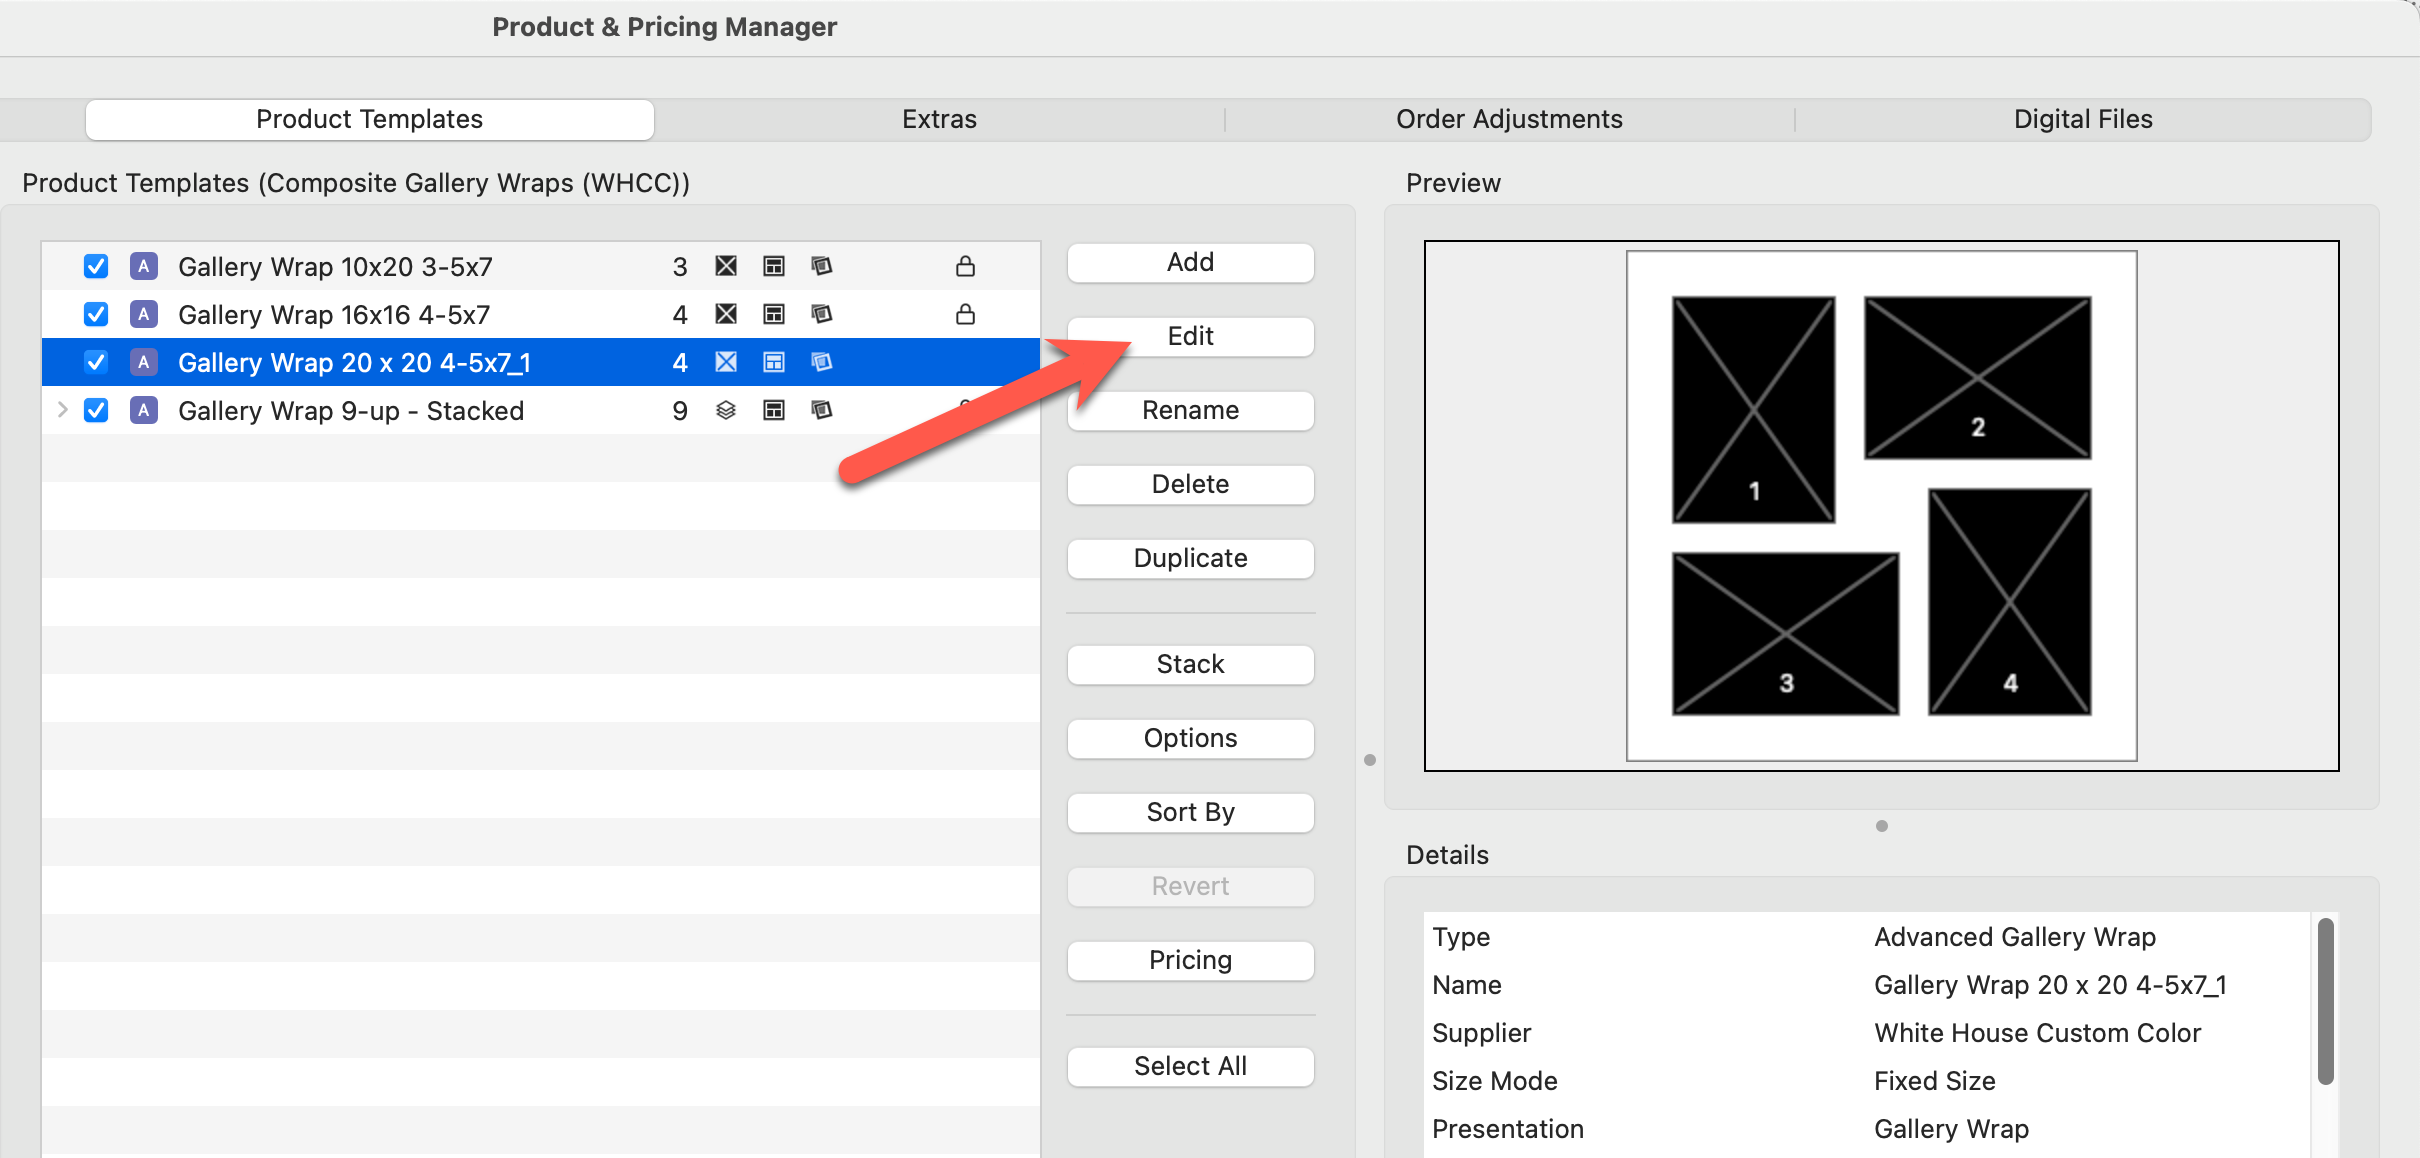Click lock icon on Gallery Wrap 16x16 row
This screenshot has height=1158, width=2420.
[965, 314]
